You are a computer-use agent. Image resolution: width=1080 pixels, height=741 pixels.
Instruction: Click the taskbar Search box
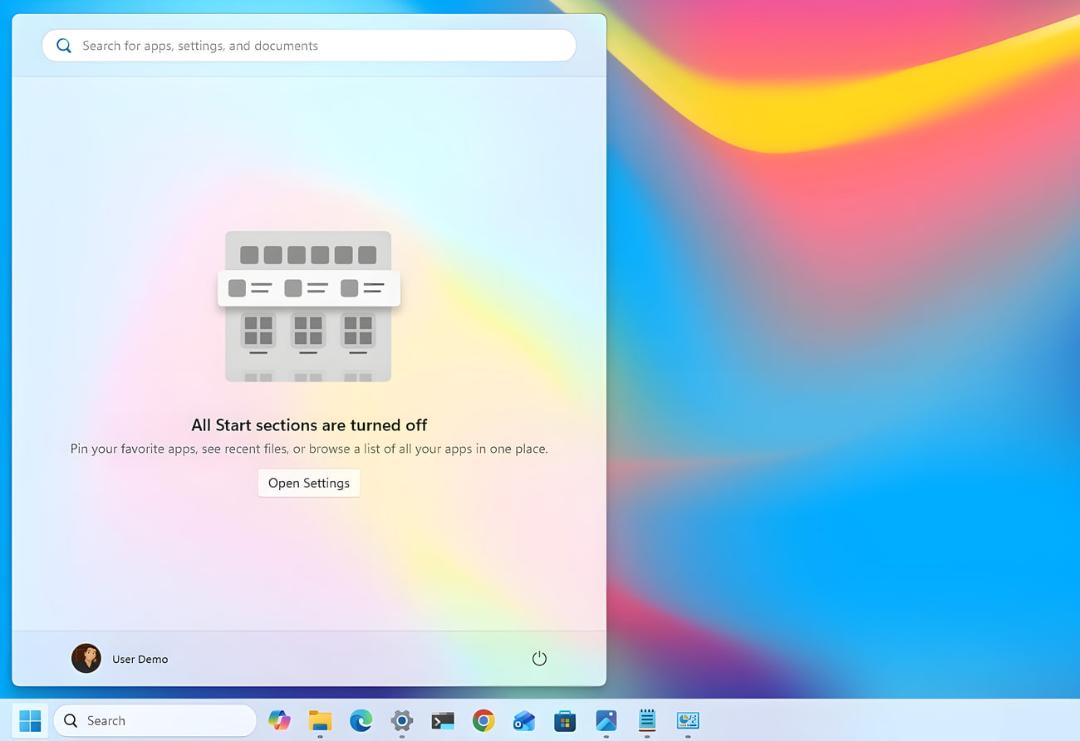point(155,720)
